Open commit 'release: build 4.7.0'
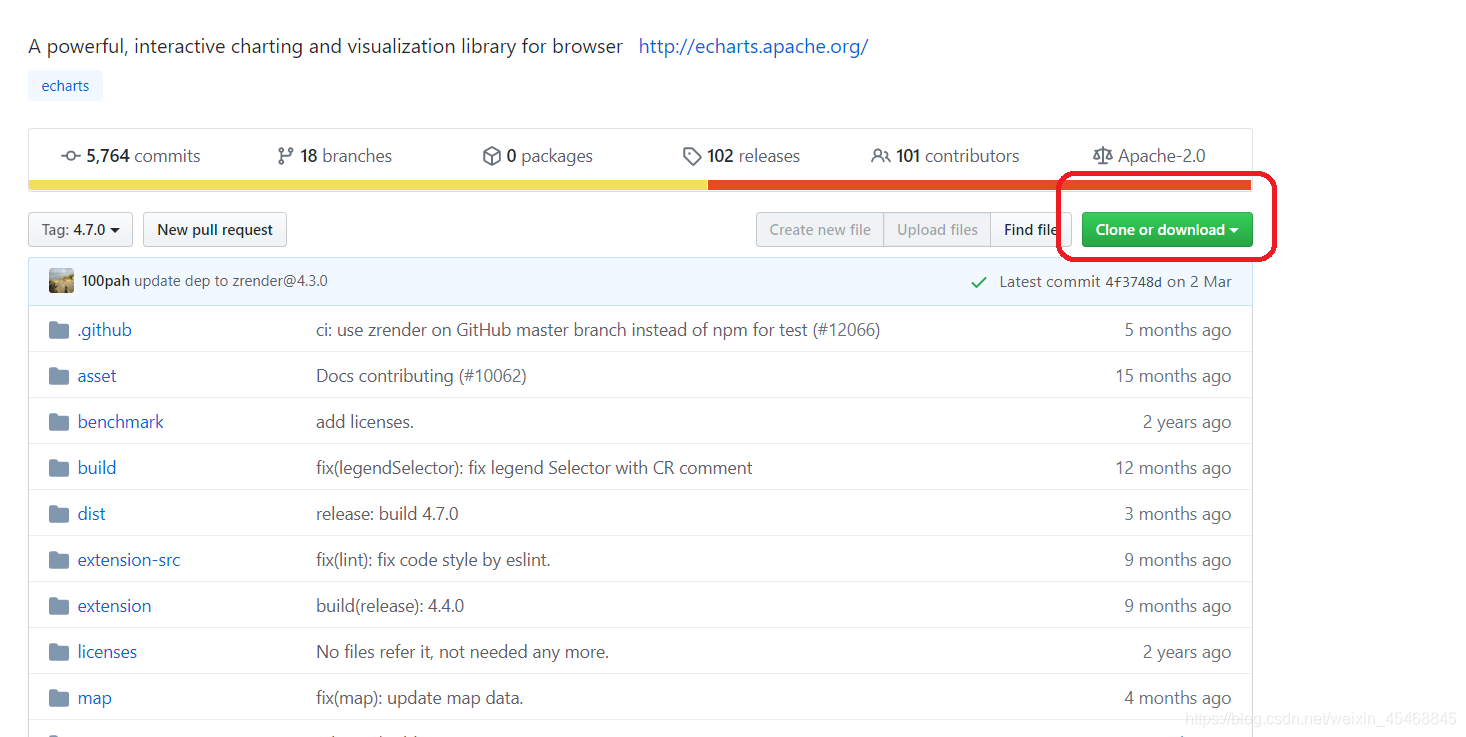 pos(387,514)
